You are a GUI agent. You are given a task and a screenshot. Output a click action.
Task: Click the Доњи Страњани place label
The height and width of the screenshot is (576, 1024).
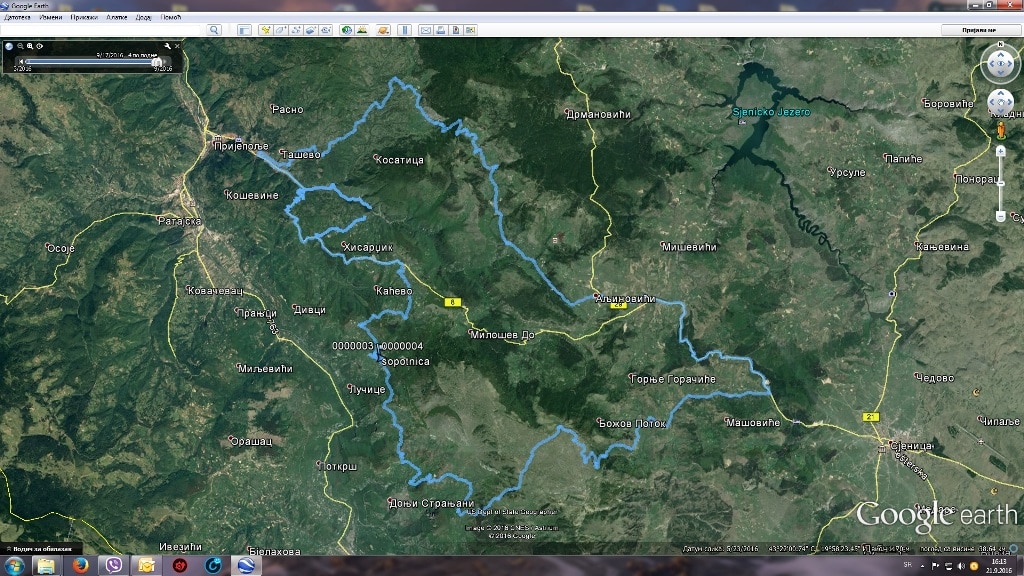coord(431,503)
